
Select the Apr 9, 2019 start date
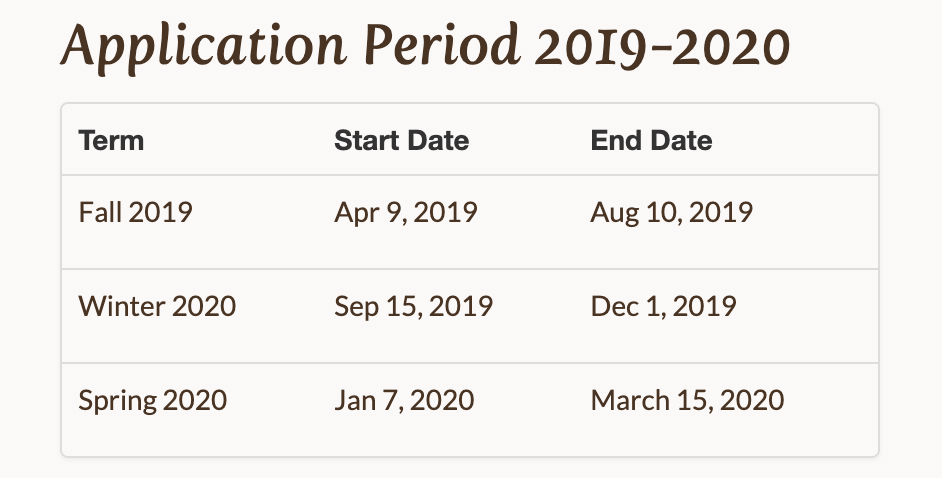(x=405, y=213)
